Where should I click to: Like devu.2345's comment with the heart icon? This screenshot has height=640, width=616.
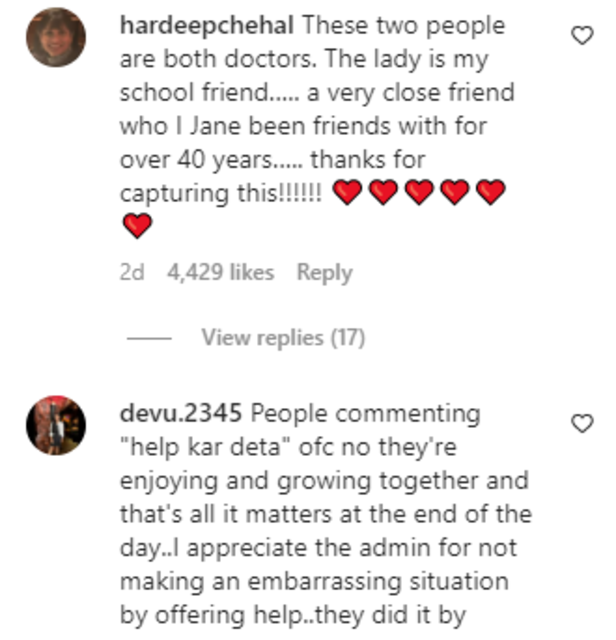point(582,423)
